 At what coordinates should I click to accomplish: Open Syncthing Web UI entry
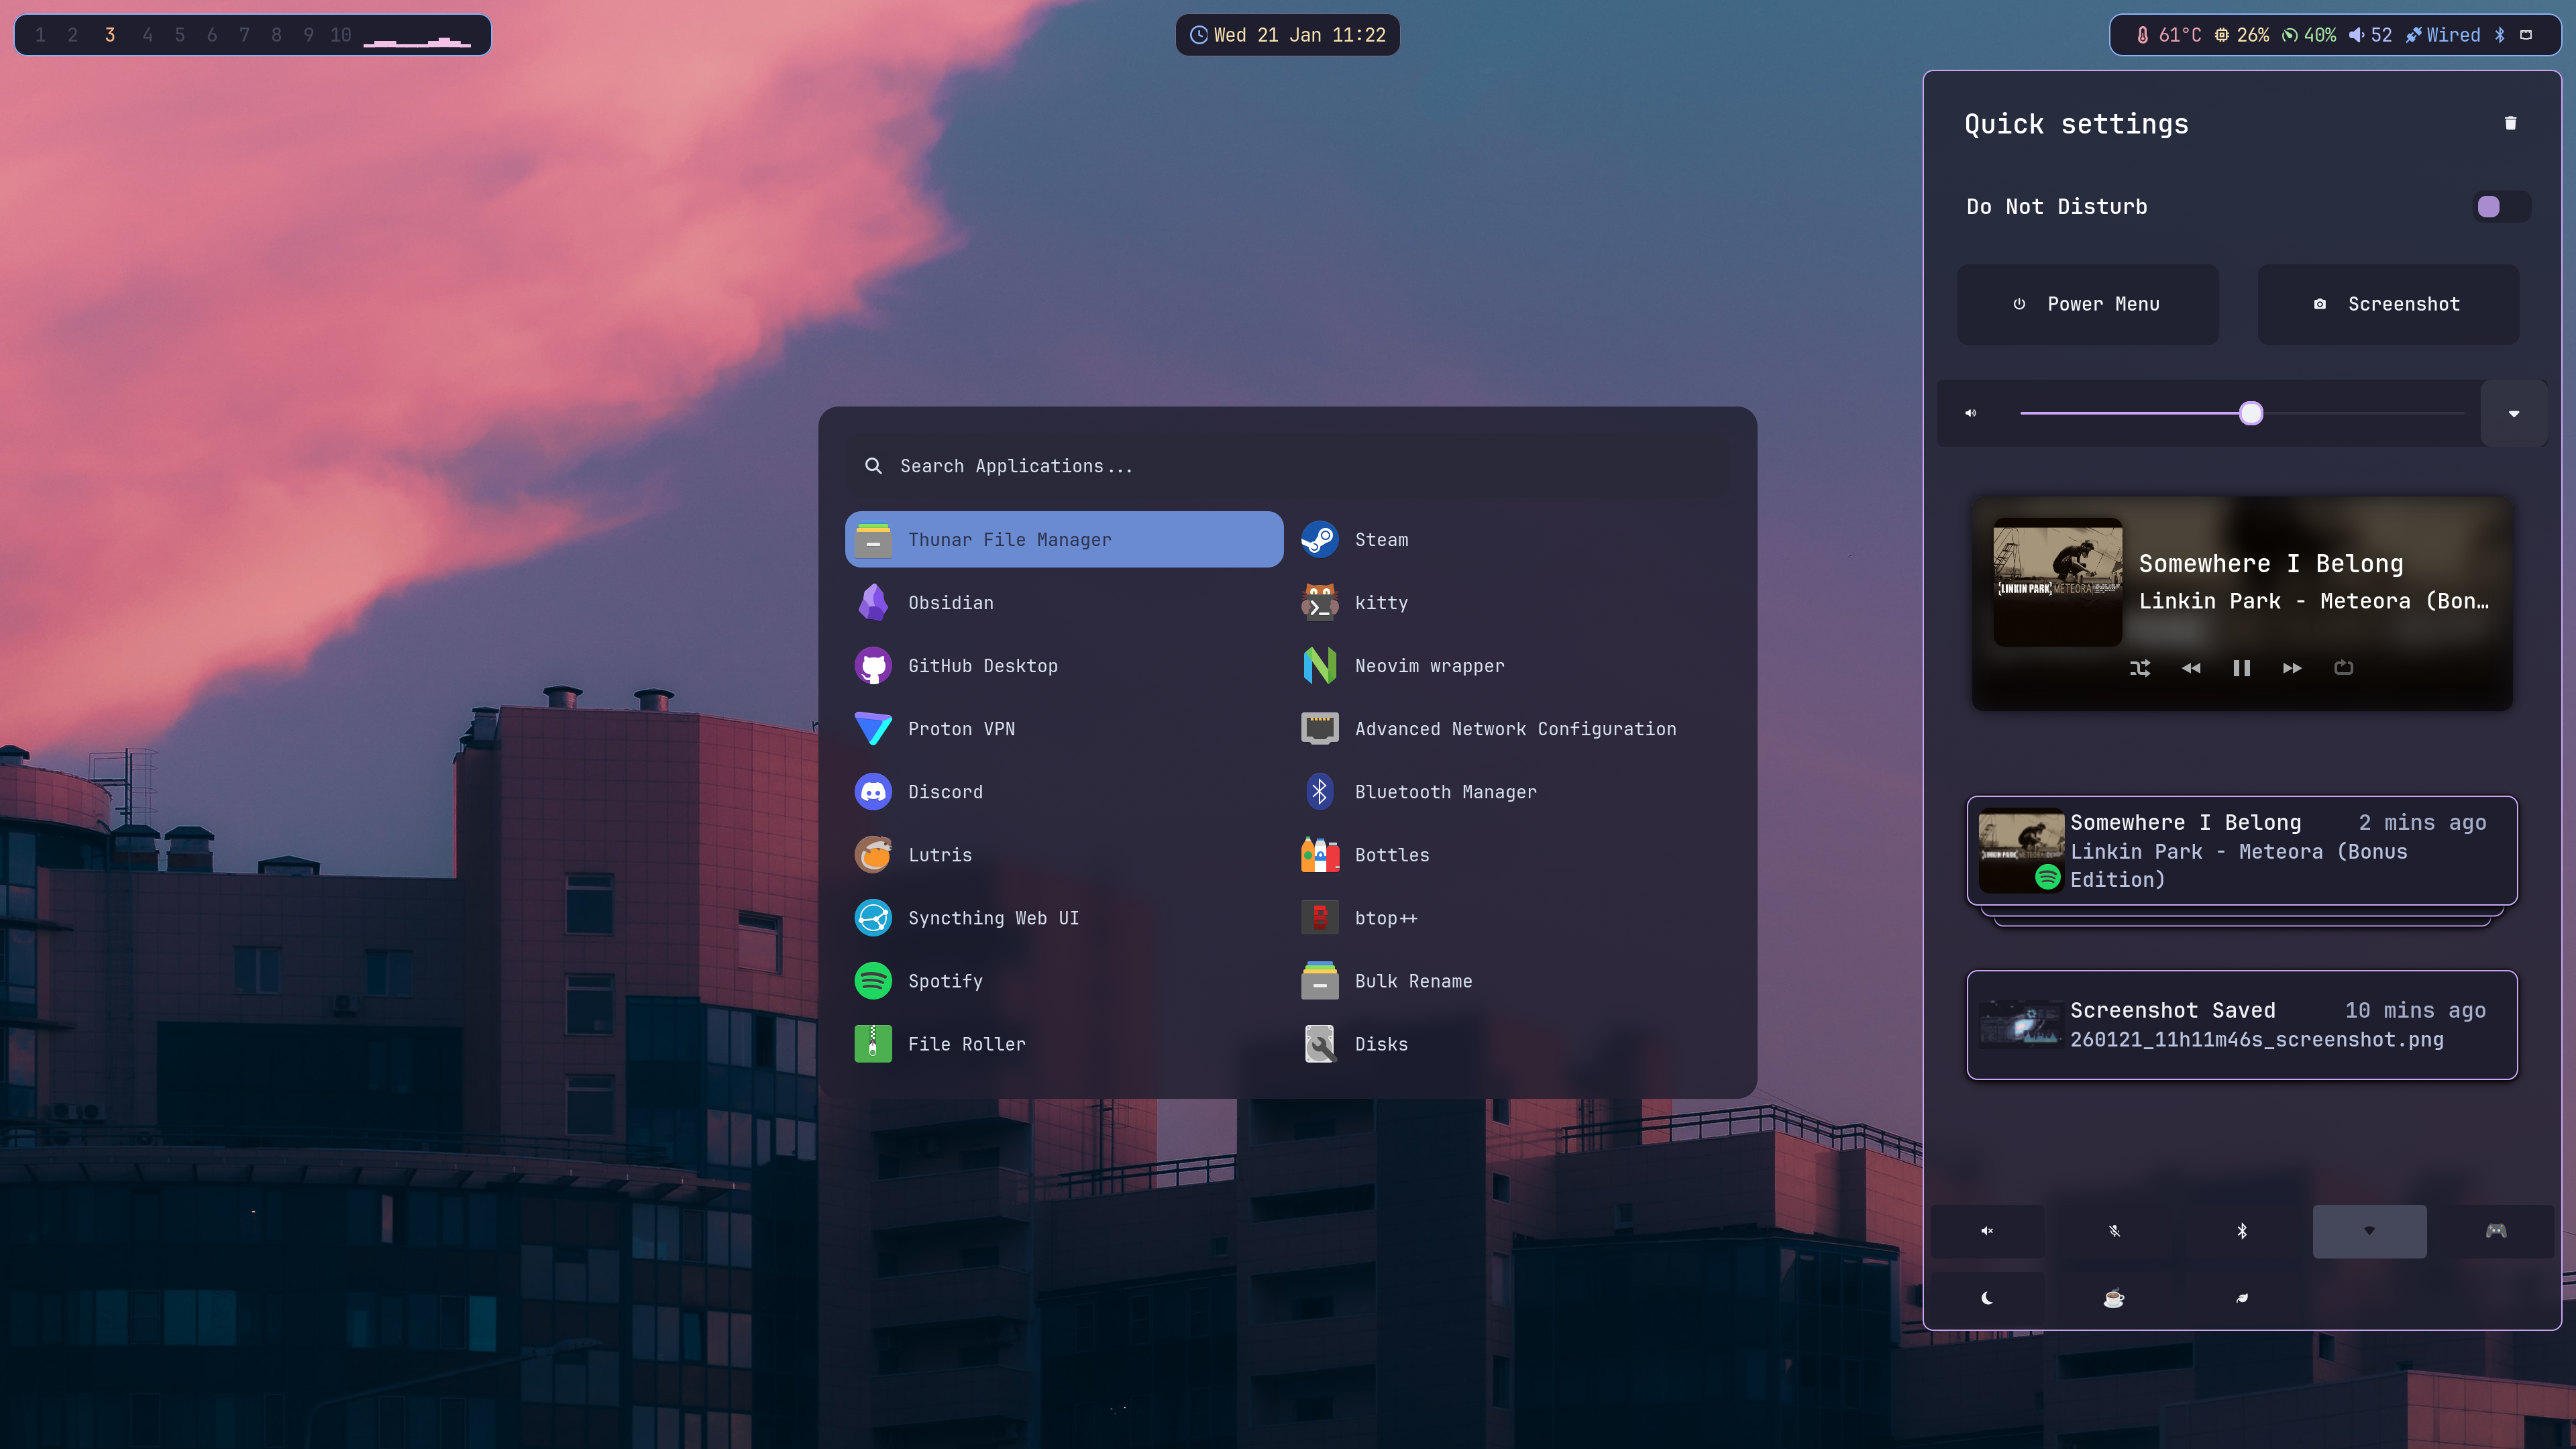(x=1064, y=918)
